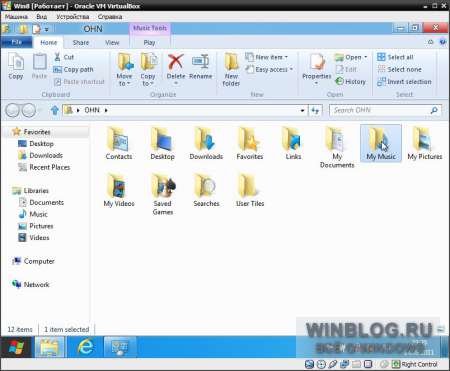Open the Машина VirtualBox menu
The image size is (450, 371).
point(16,17)
